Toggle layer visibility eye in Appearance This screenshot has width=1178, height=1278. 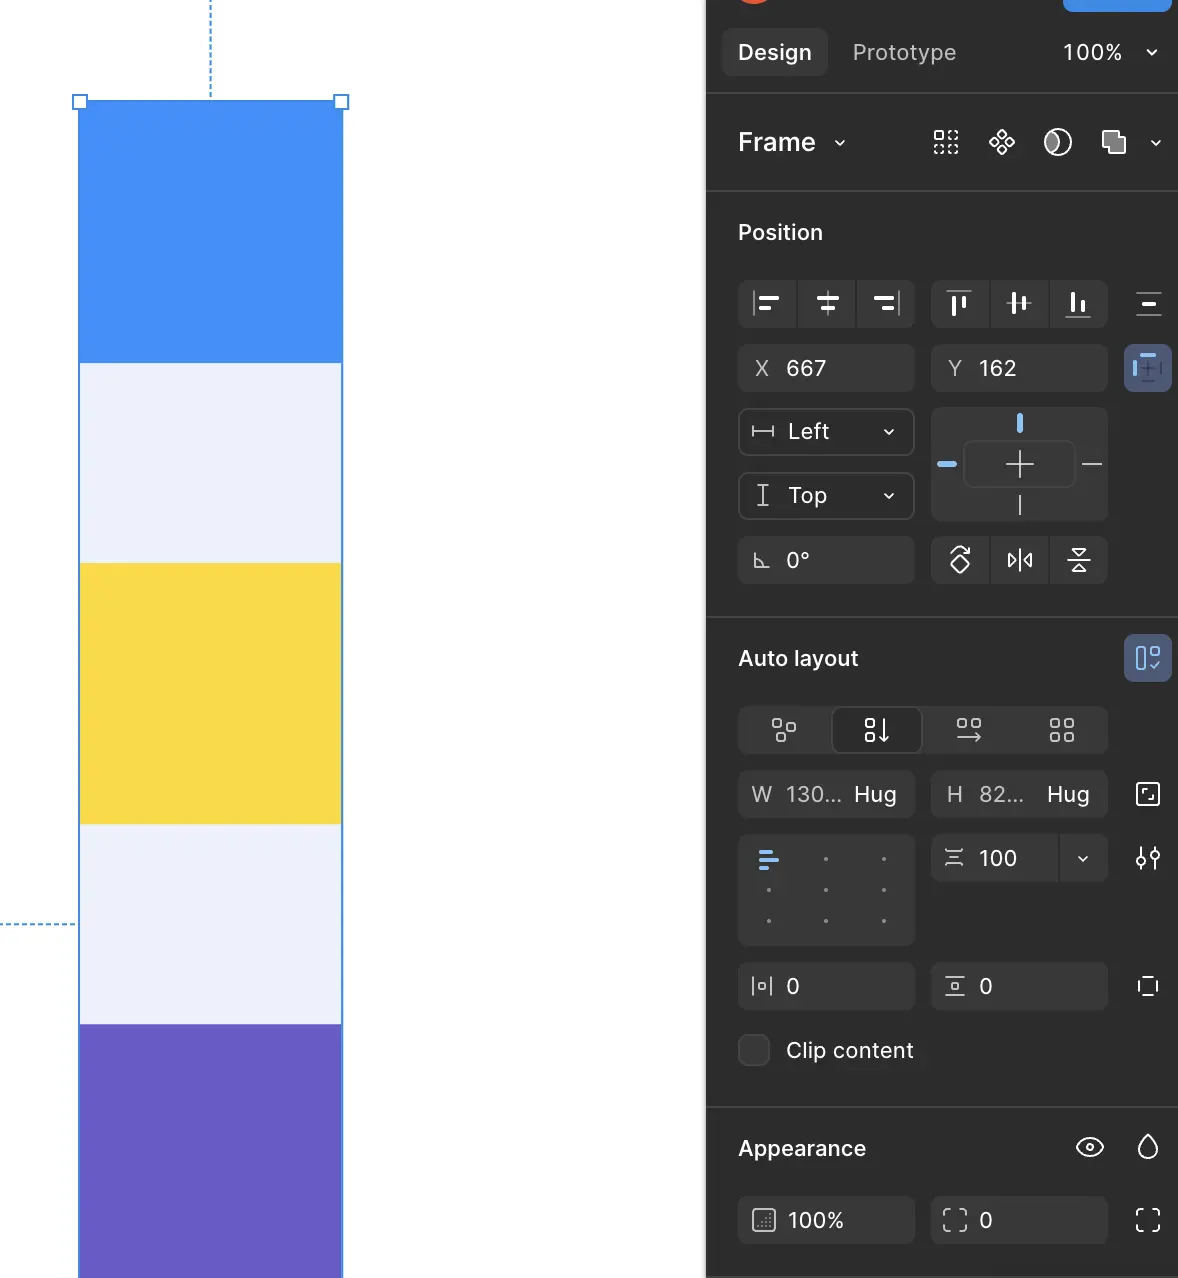pos(1089,1147)
